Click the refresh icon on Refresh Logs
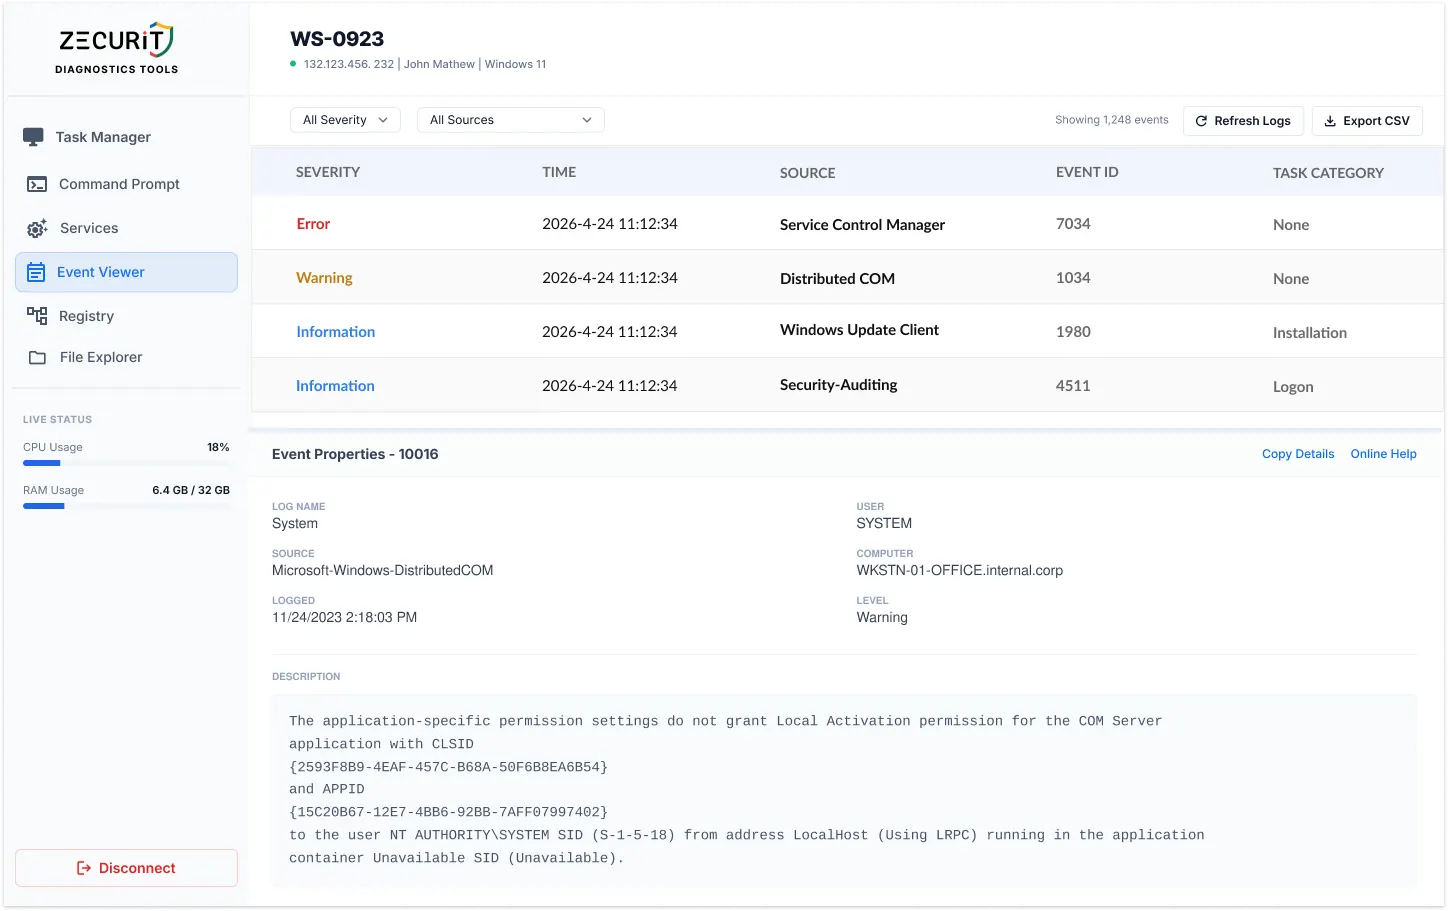Image resolution: width=1448 pixels, height=911 pixels. tap(1200, 120)
